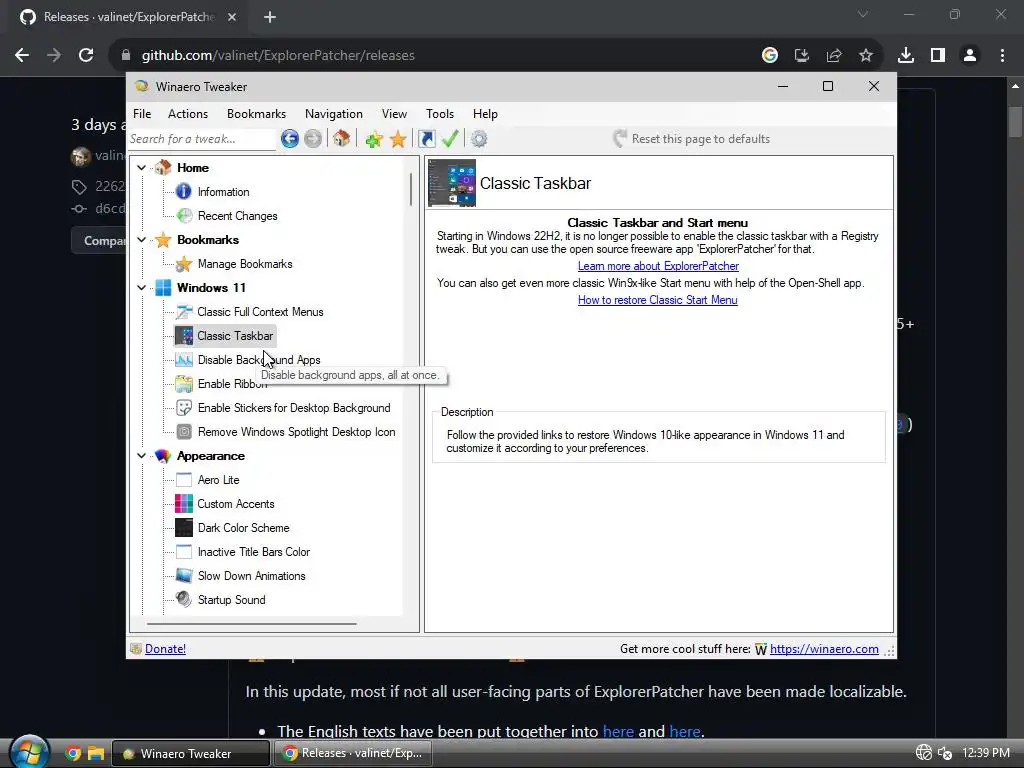Click Learn more about ExplorerPatcher link
Viewport: 1024px width, 768px height.
coord(658,266)
